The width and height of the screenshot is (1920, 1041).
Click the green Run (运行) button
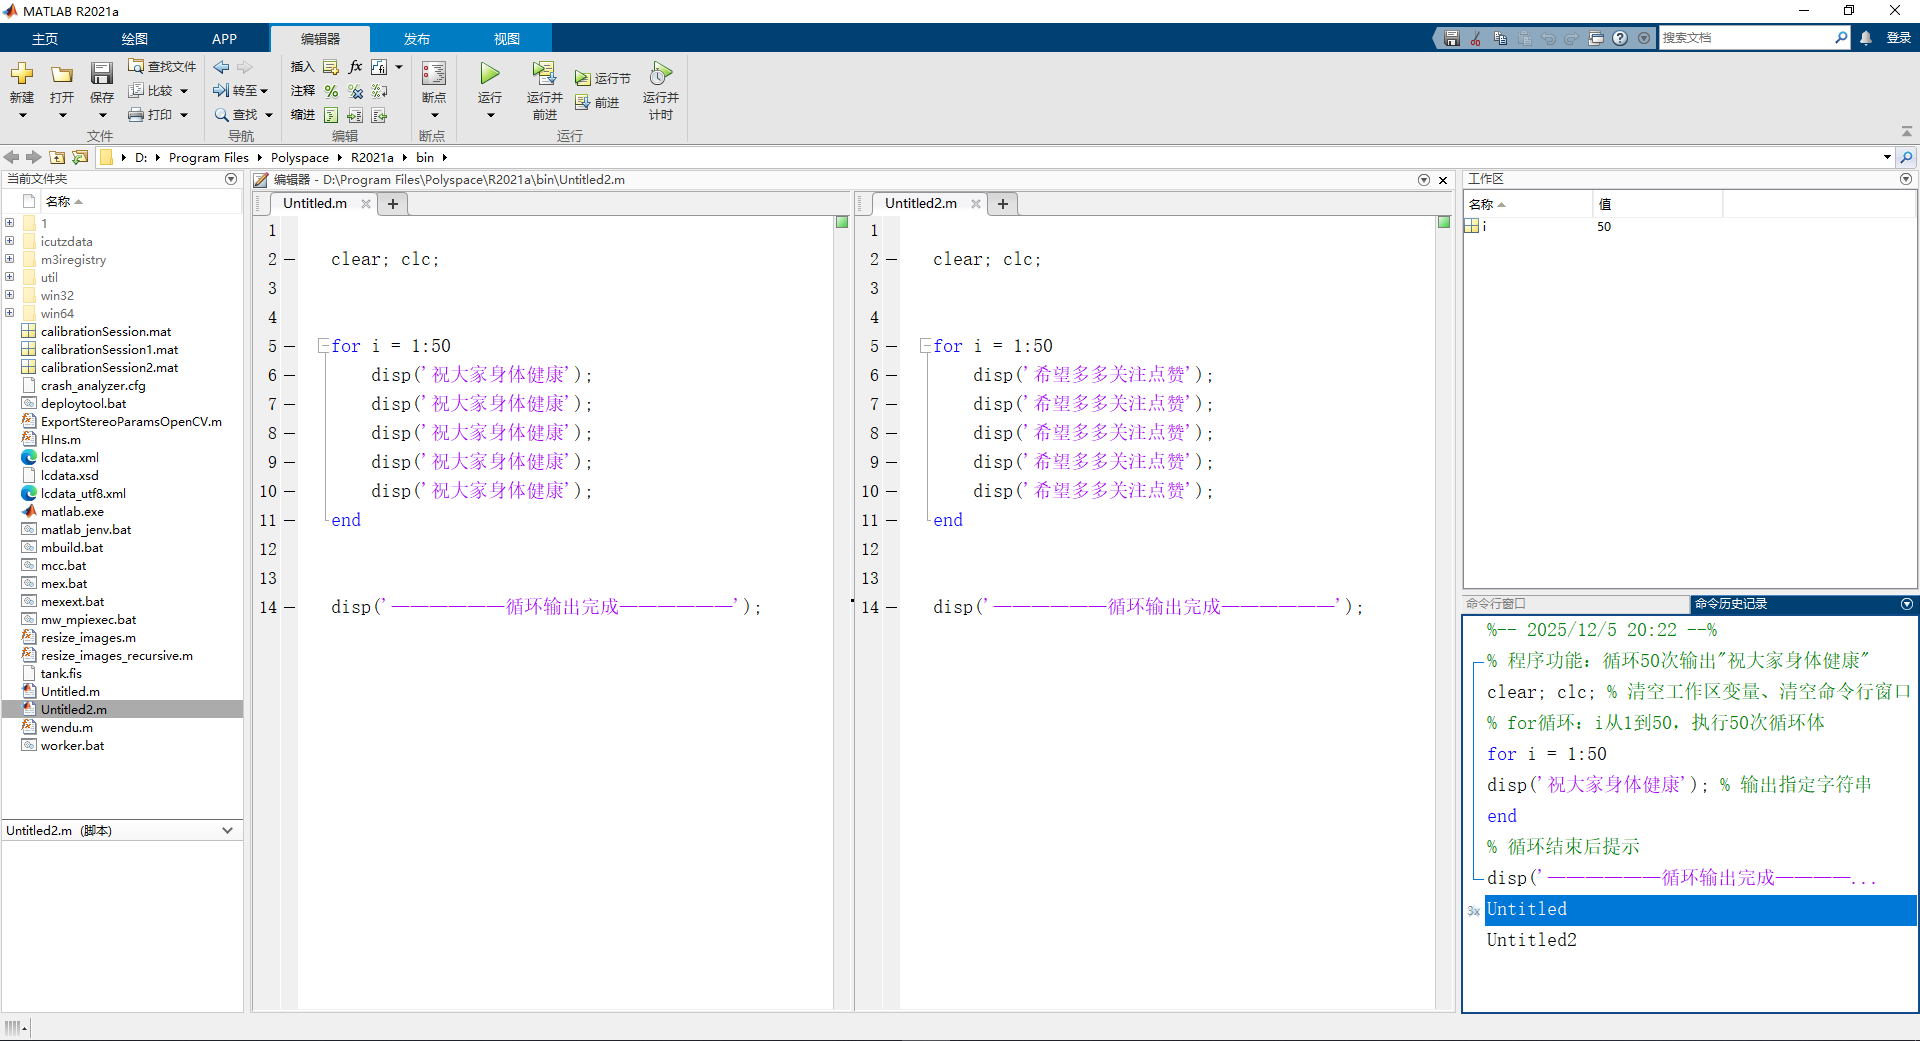pos(489,74)
